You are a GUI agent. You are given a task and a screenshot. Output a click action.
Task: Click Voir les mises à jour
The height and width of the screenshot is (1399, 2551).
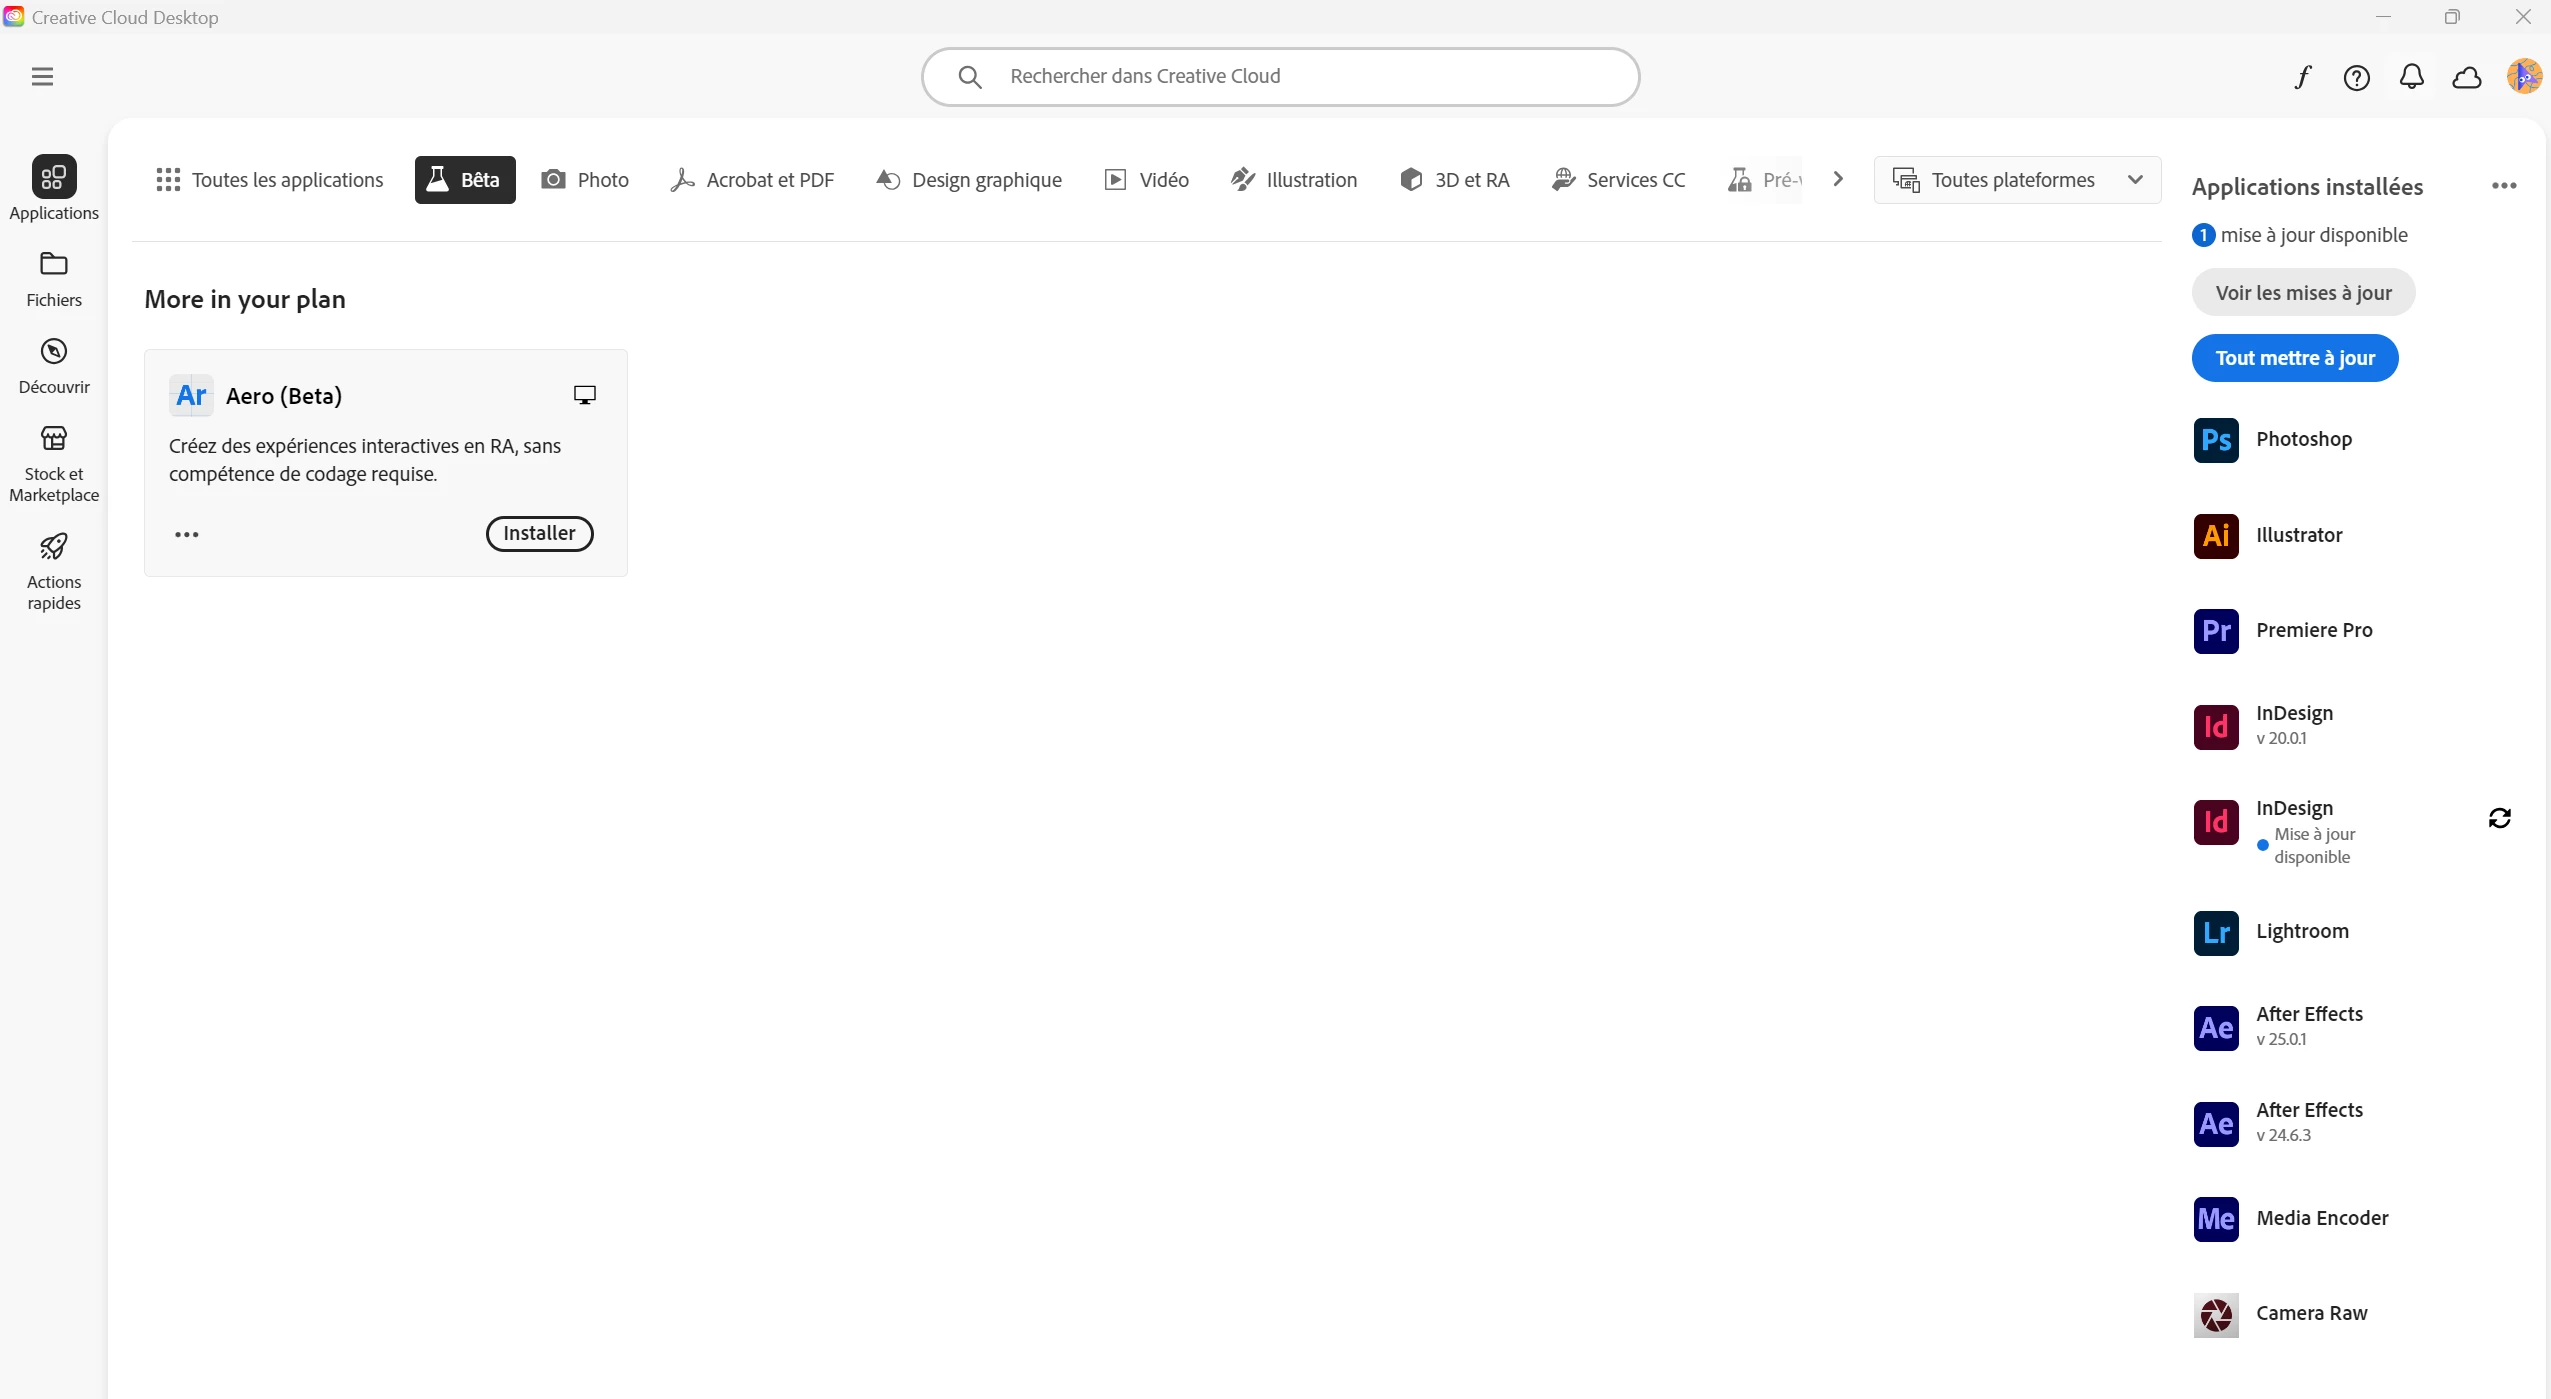tap(2303, 293)
